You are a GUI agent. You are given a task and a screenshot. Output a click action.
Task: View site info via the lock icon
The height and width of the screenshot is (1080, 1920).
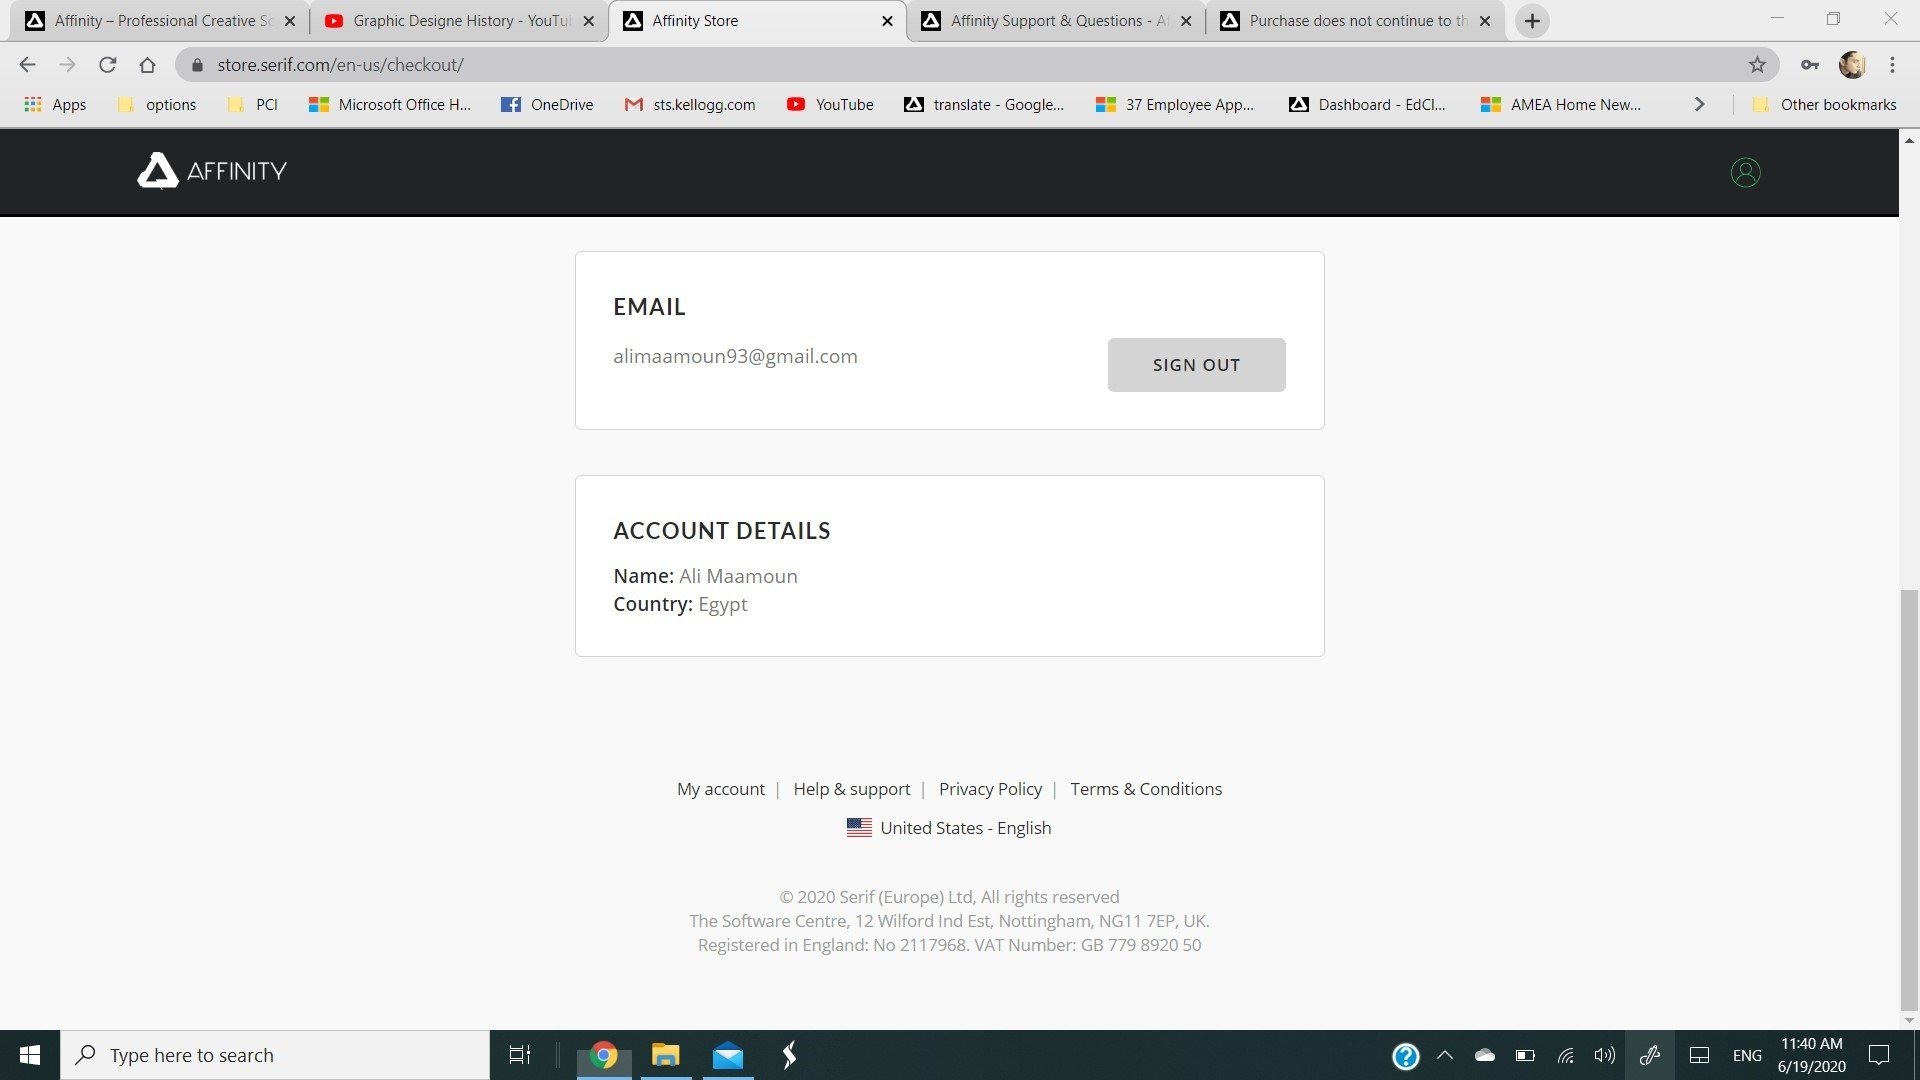click(197, 65)
